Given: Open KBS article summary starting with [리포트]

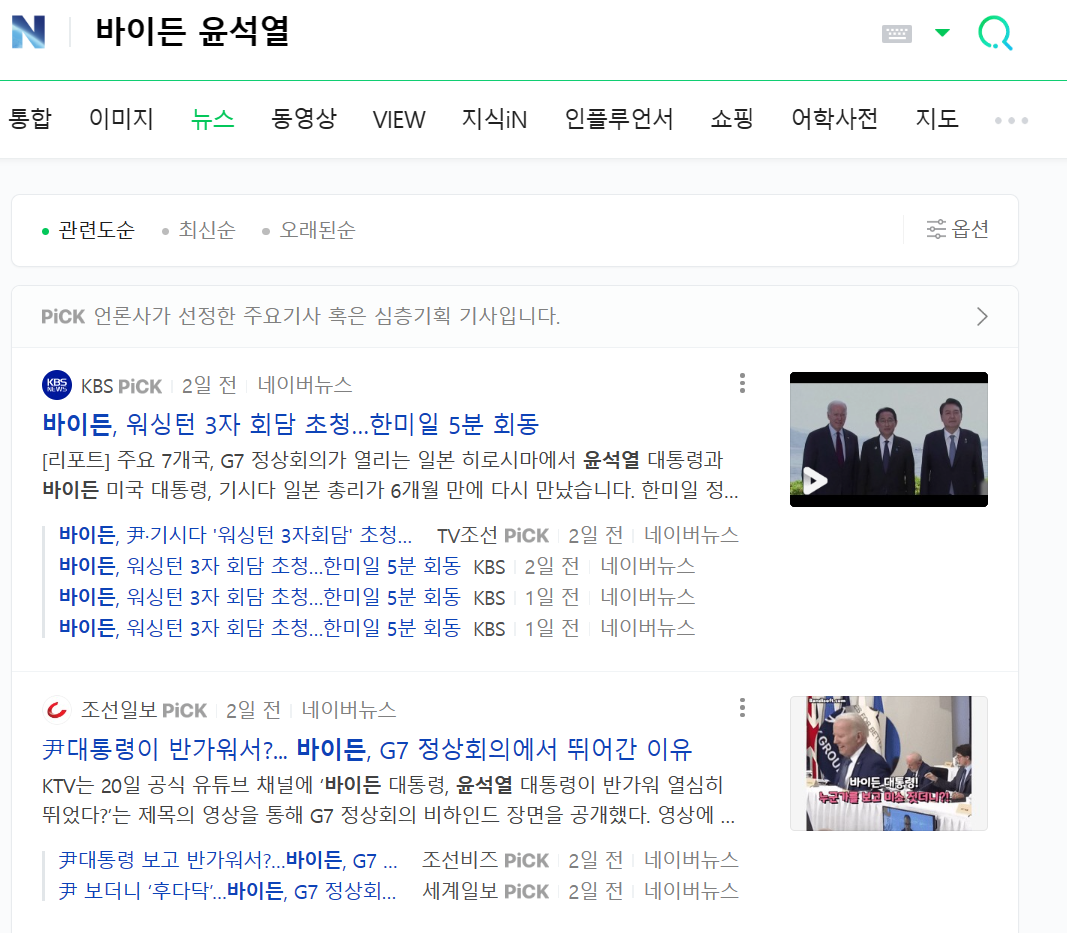Looking at the screenshot, I should click(390, 474).
